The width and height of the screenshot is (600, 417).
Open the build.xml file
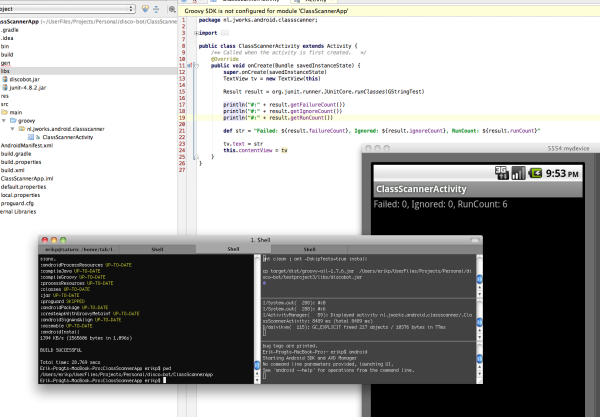tap(12, 170)
